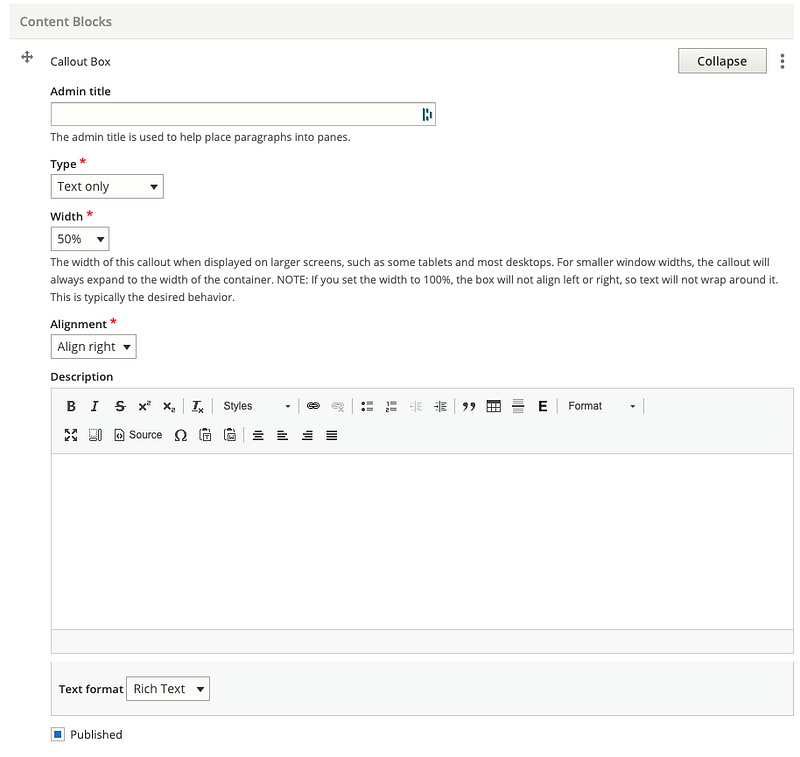
Task: Paste as plain text
Action: [205, 435]
